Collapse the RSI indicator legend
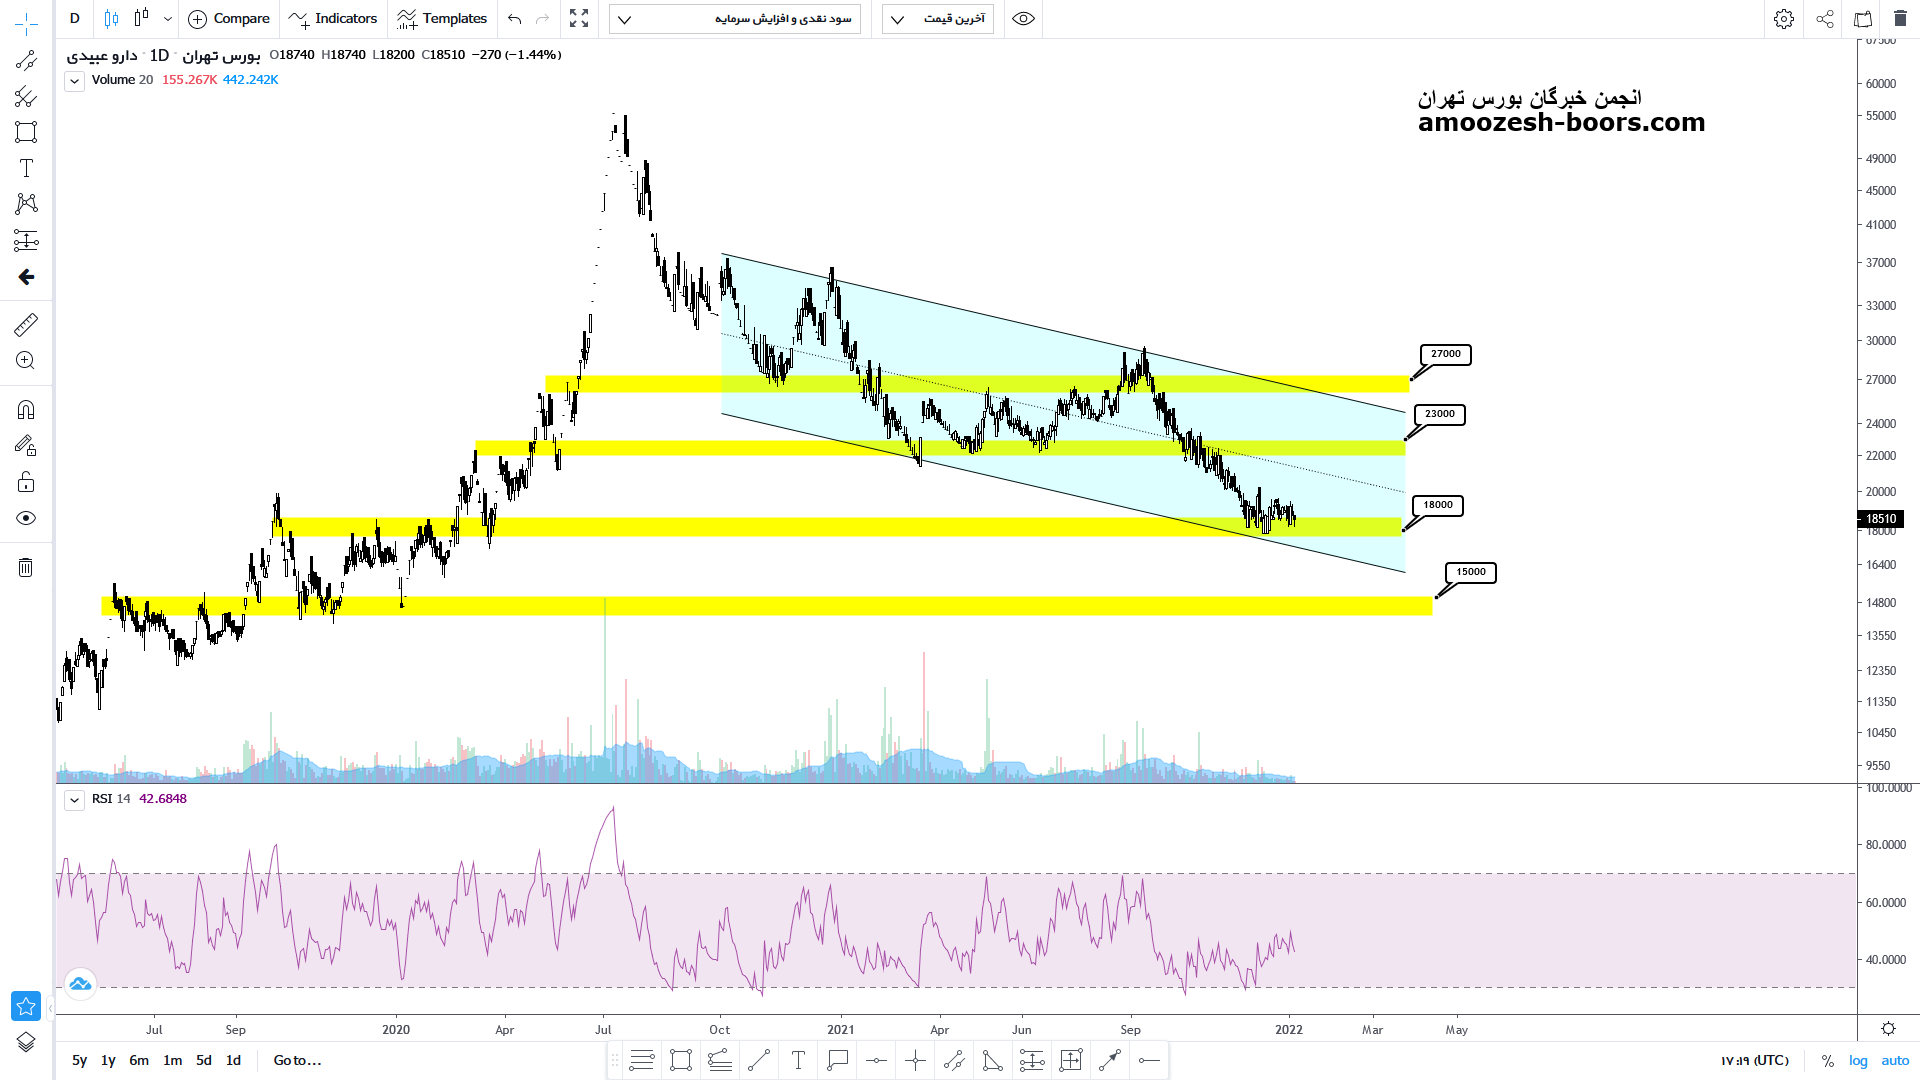Viewport: 1920px width, 1080px height. [74, 800]
